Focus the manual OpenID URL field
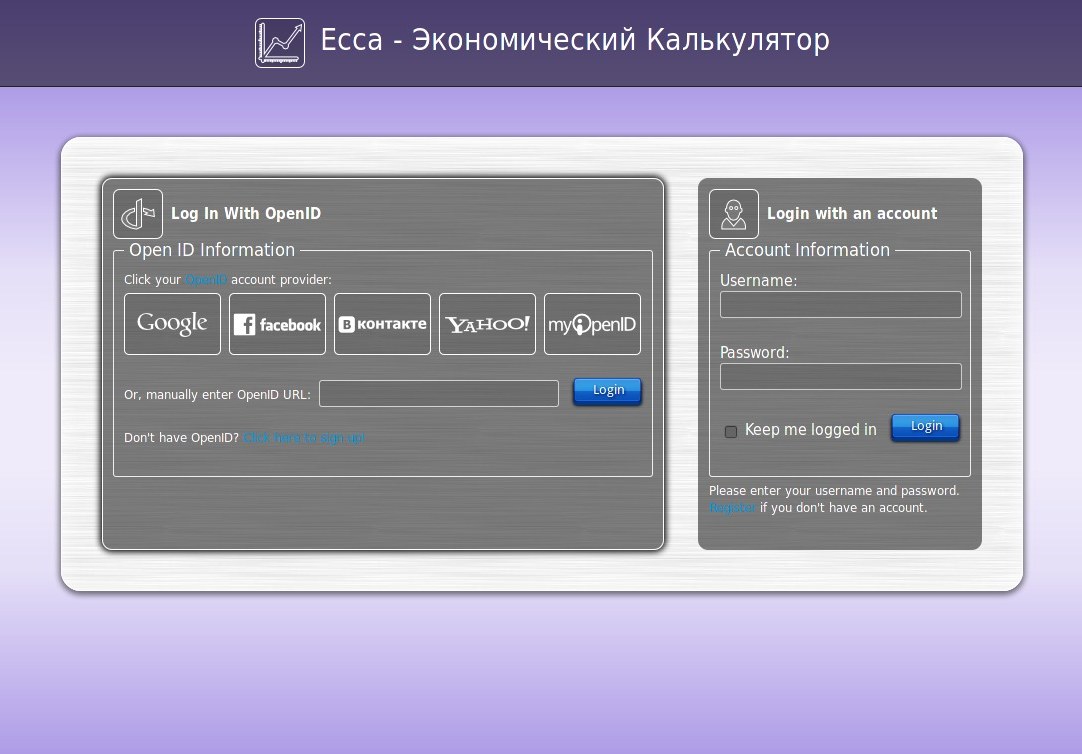 pyautogui.click(x=439, y=393)
